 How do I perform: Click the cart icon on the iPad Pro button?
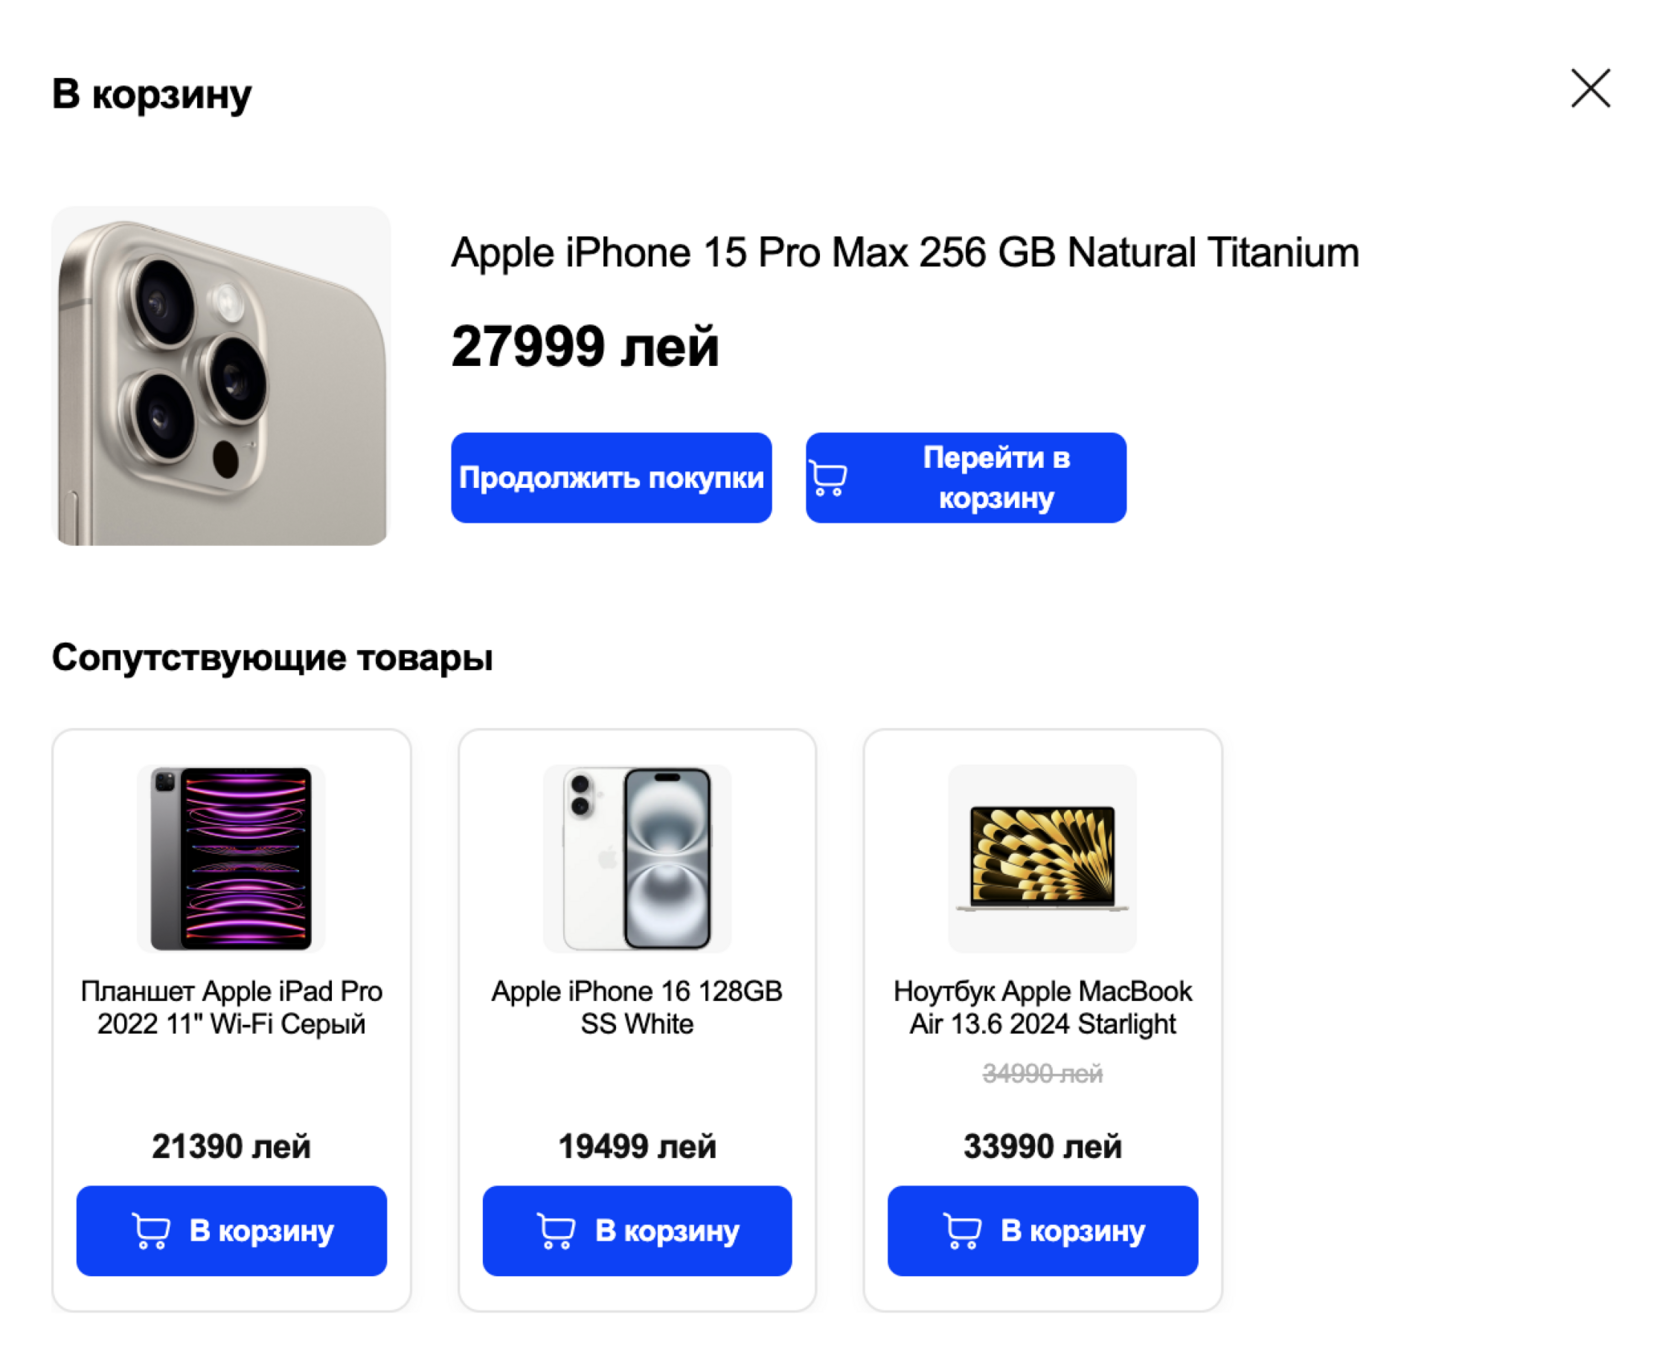[151, 1231]
